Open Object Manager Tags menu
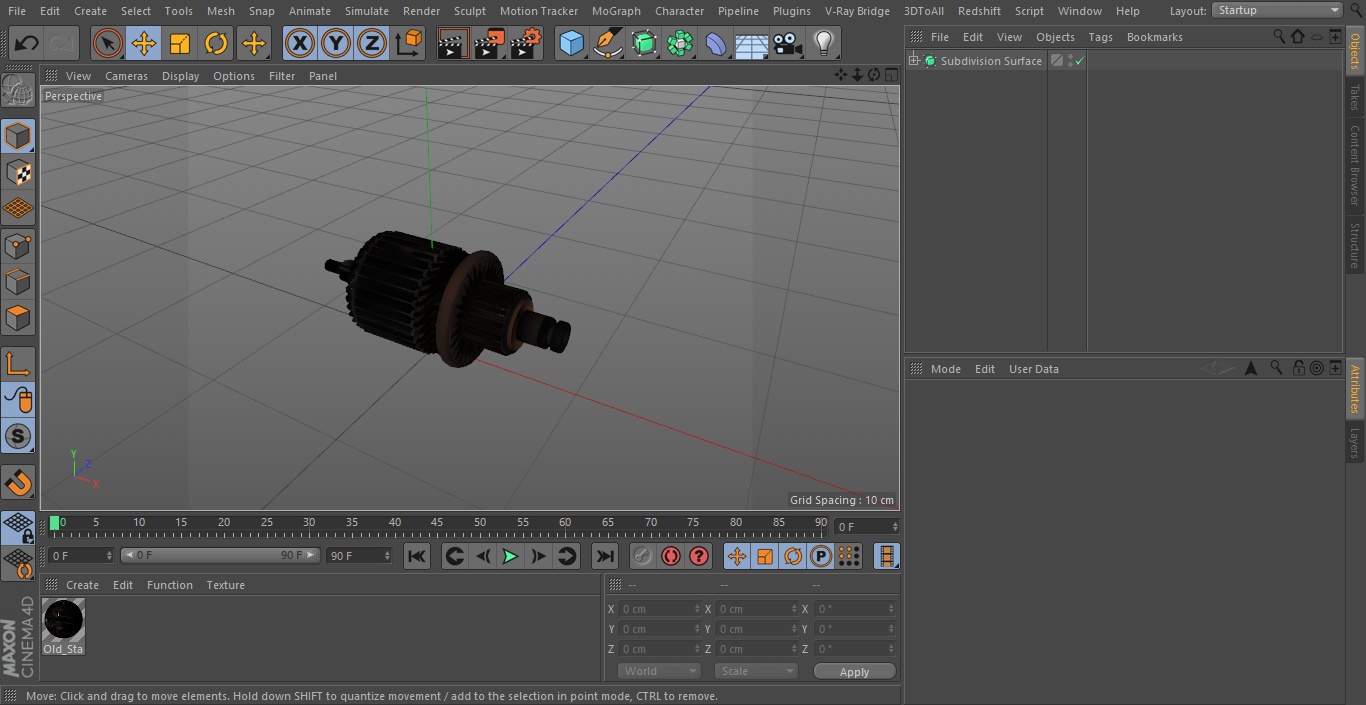Screen dimensions: 1366x705 (x=1100, y=37)
